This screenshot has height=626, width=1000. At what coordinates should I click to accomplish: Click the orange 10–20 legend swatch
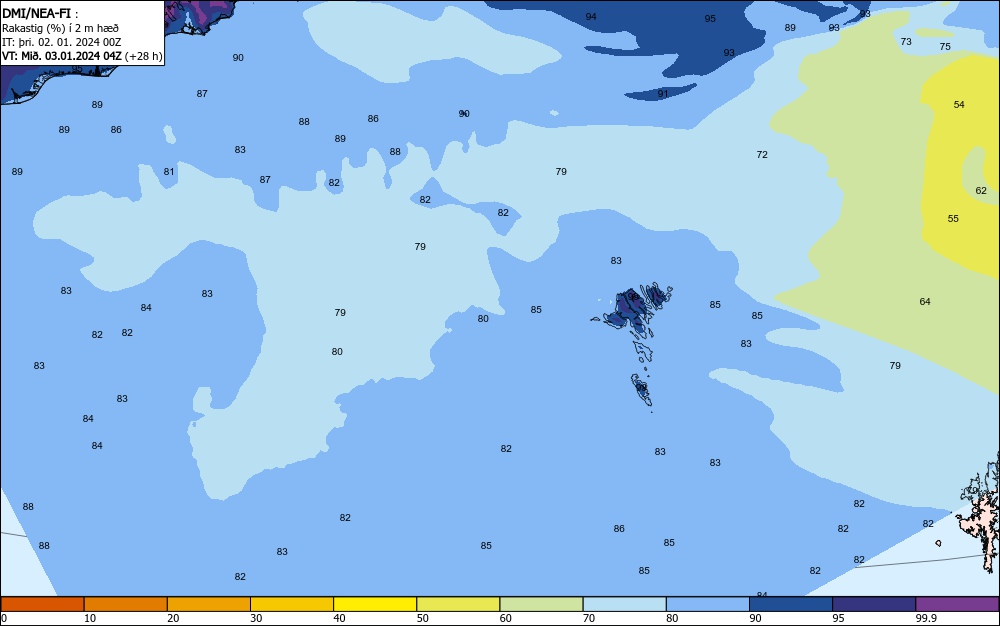click(x=126, y=604)
